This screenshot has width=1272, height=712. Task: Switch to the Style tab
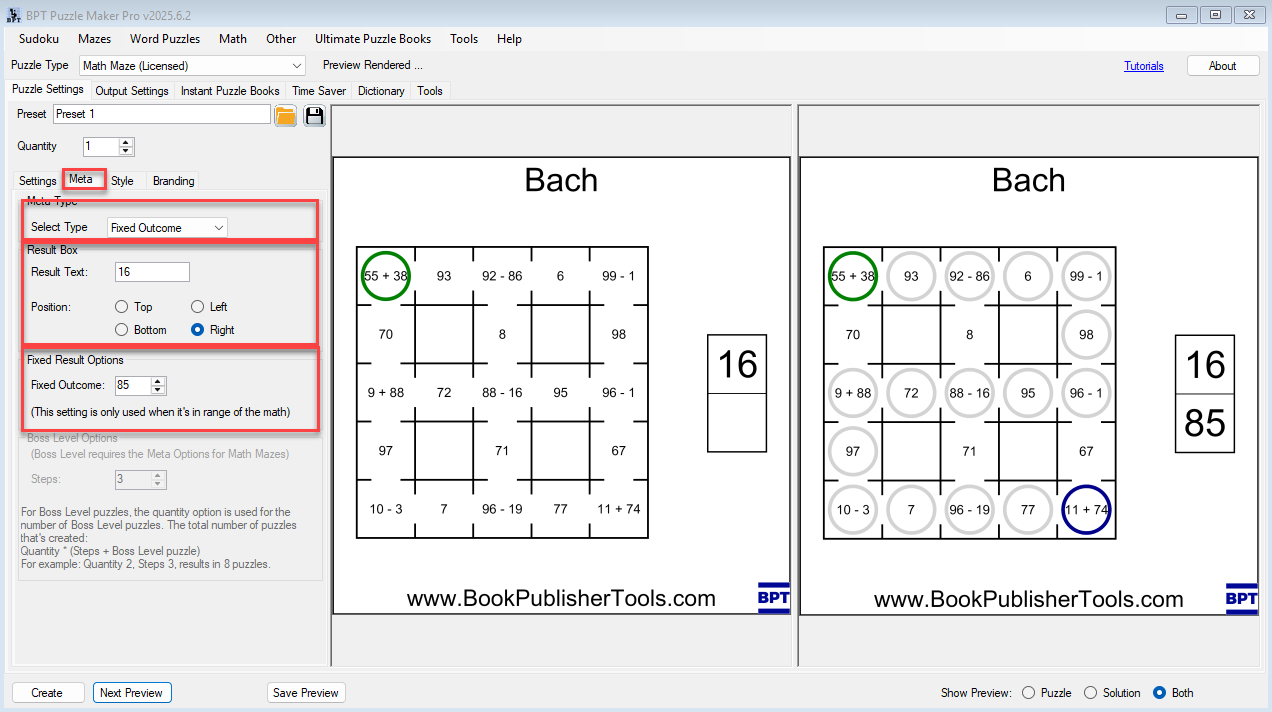(122, 181)
